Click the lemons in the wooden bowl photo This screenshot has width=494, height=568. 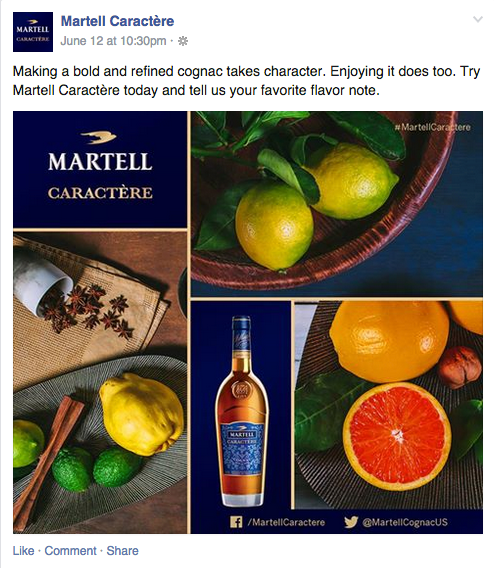coord(337,204)
